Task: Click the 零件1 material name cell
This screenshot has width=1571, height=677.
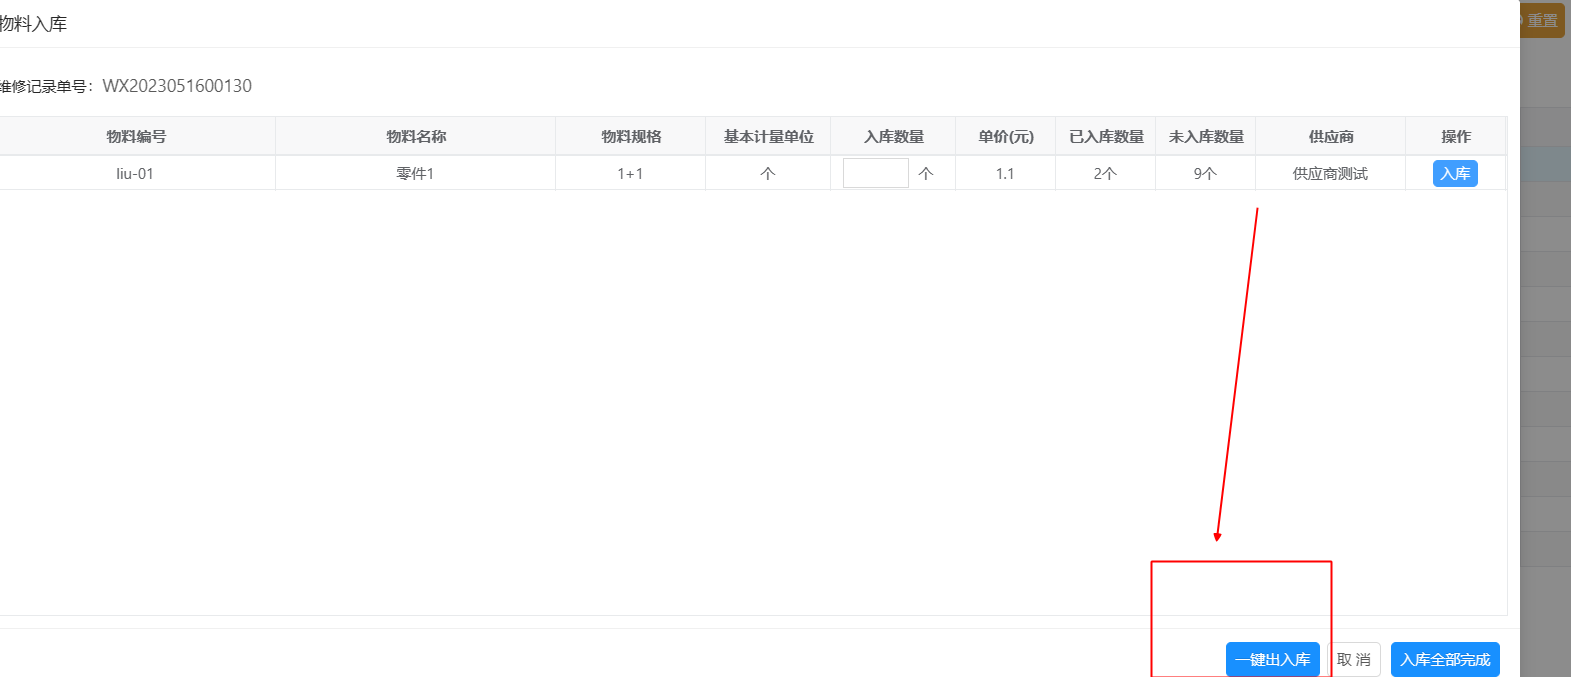Action: 415,174
